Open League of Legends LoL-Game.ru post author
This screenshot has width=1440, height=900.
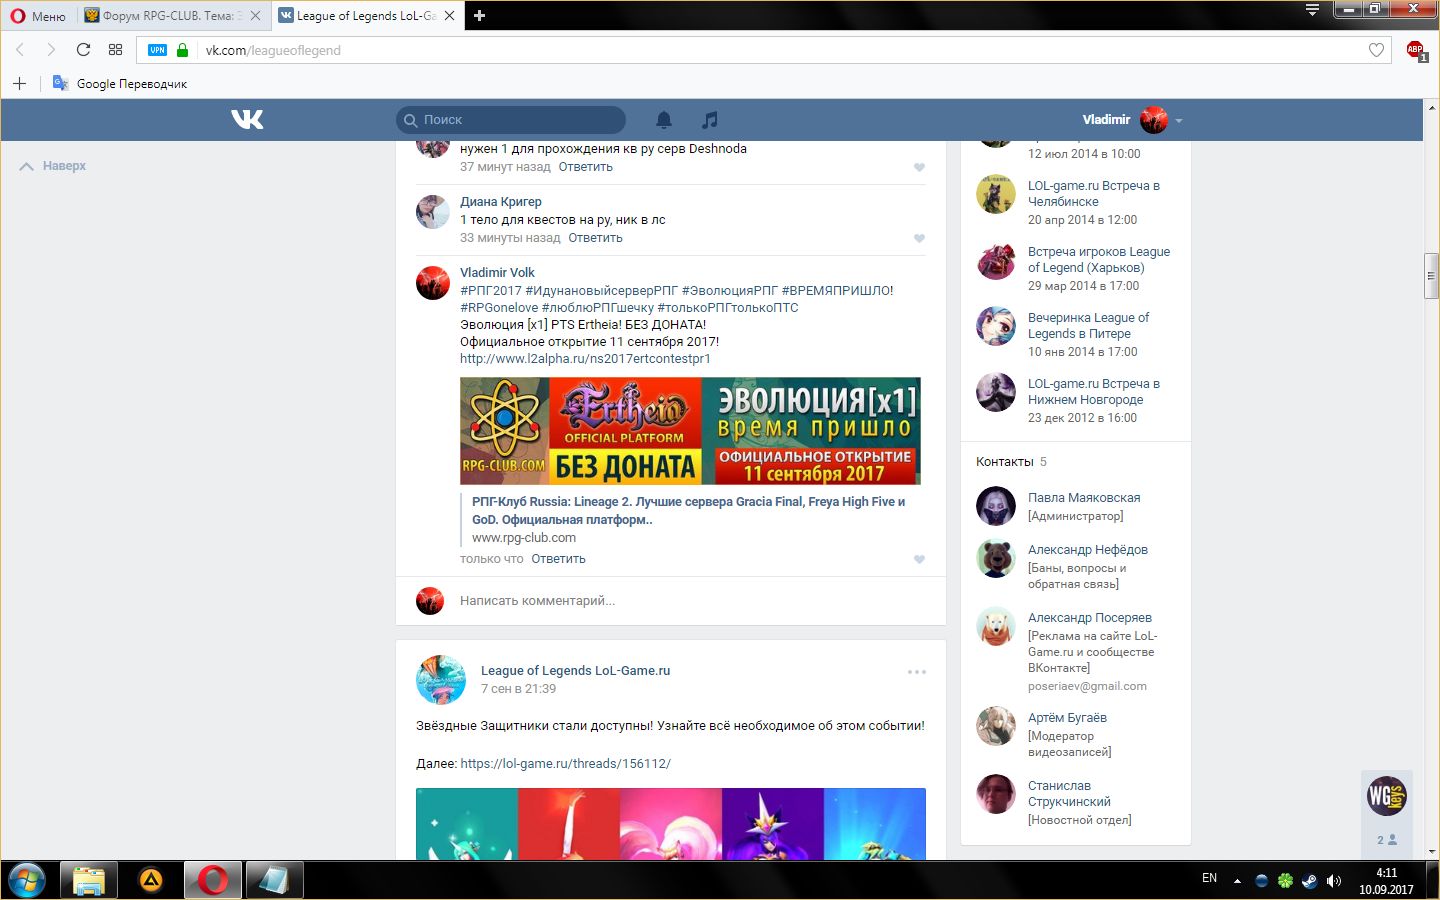(575, 670)
